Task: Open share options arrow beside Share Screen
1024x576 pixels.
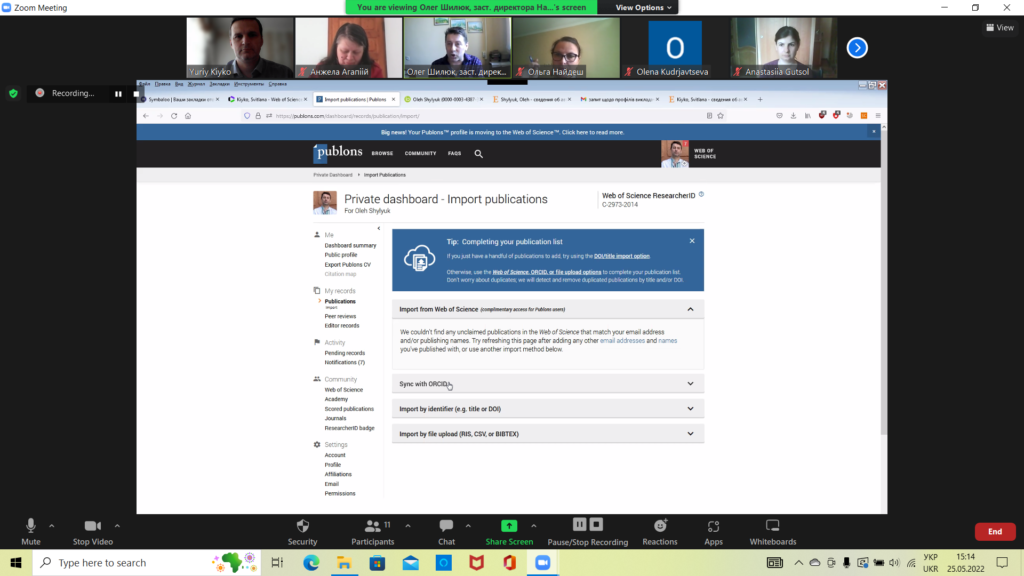Action: 534,526
